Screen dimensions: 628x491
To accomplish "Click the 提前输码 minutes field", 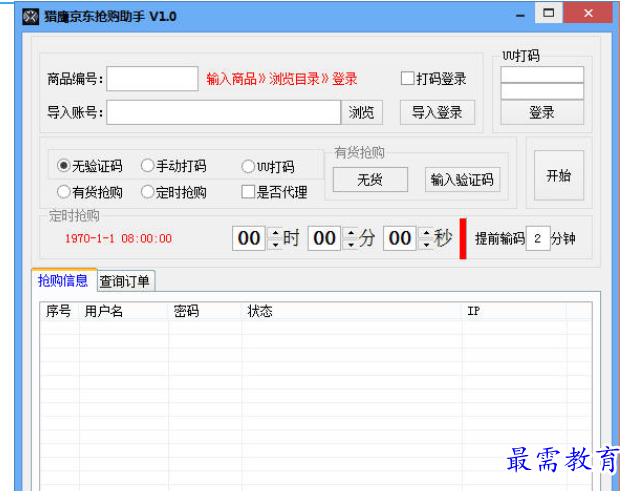I will [x=538, y=239].
